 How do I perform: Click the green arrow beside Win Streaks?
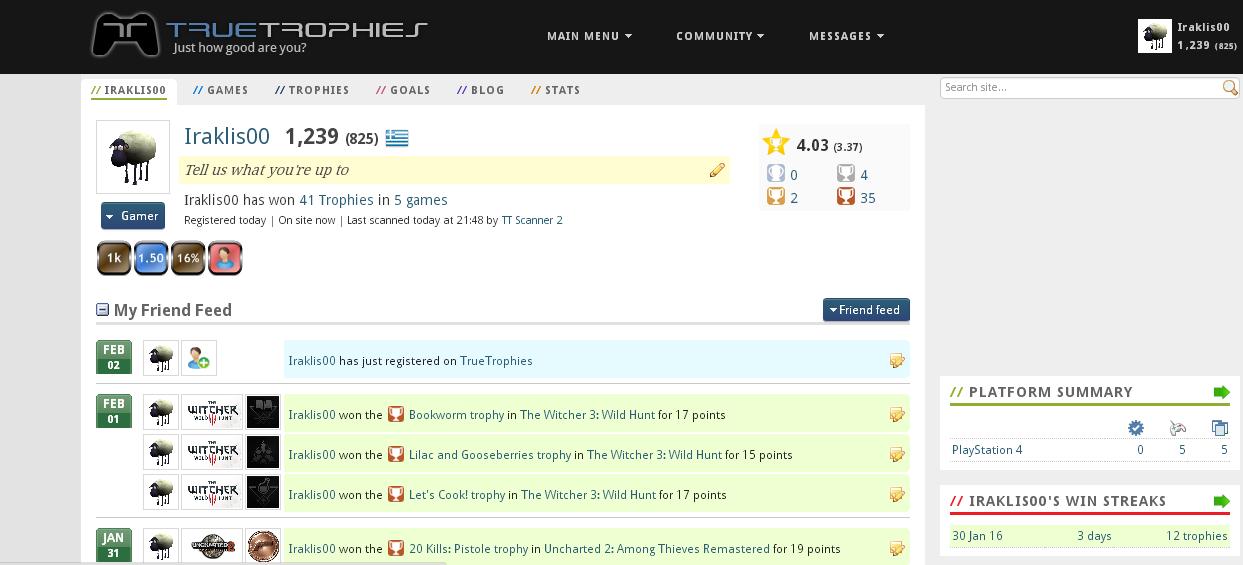point(1221,501)
